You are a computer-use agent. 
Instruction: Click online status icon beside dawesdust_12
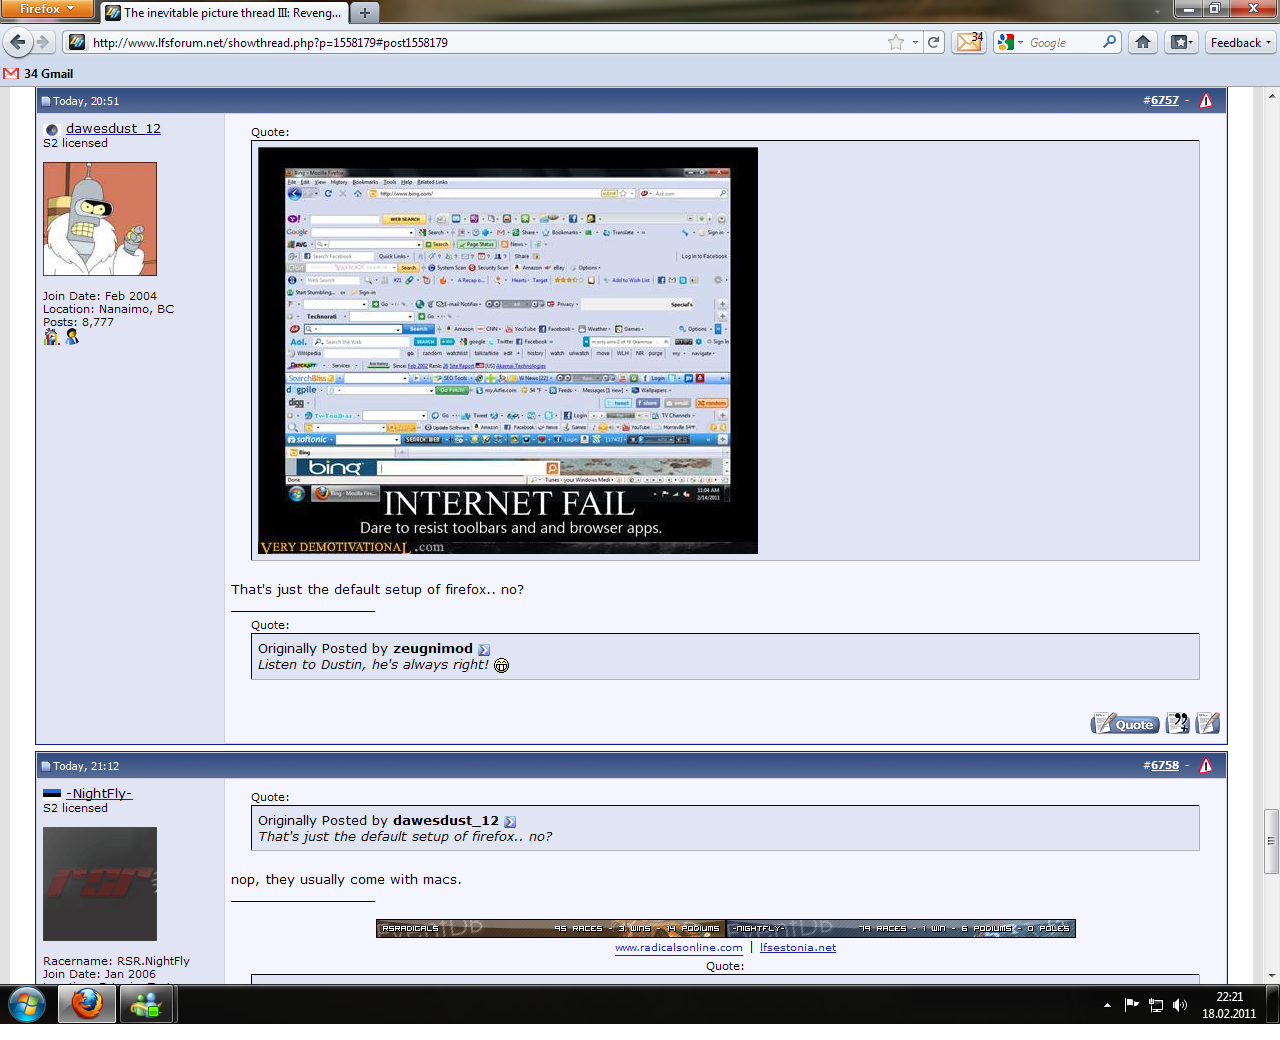point(52,129)
